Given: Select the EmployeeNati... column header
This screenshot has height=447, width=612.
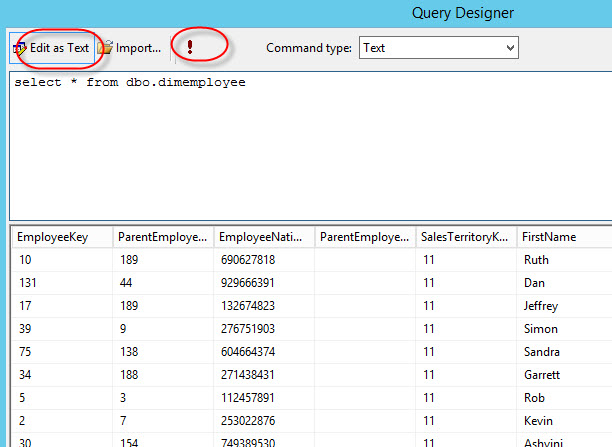Looking at the screenshot, I should (x=263, y=236).
